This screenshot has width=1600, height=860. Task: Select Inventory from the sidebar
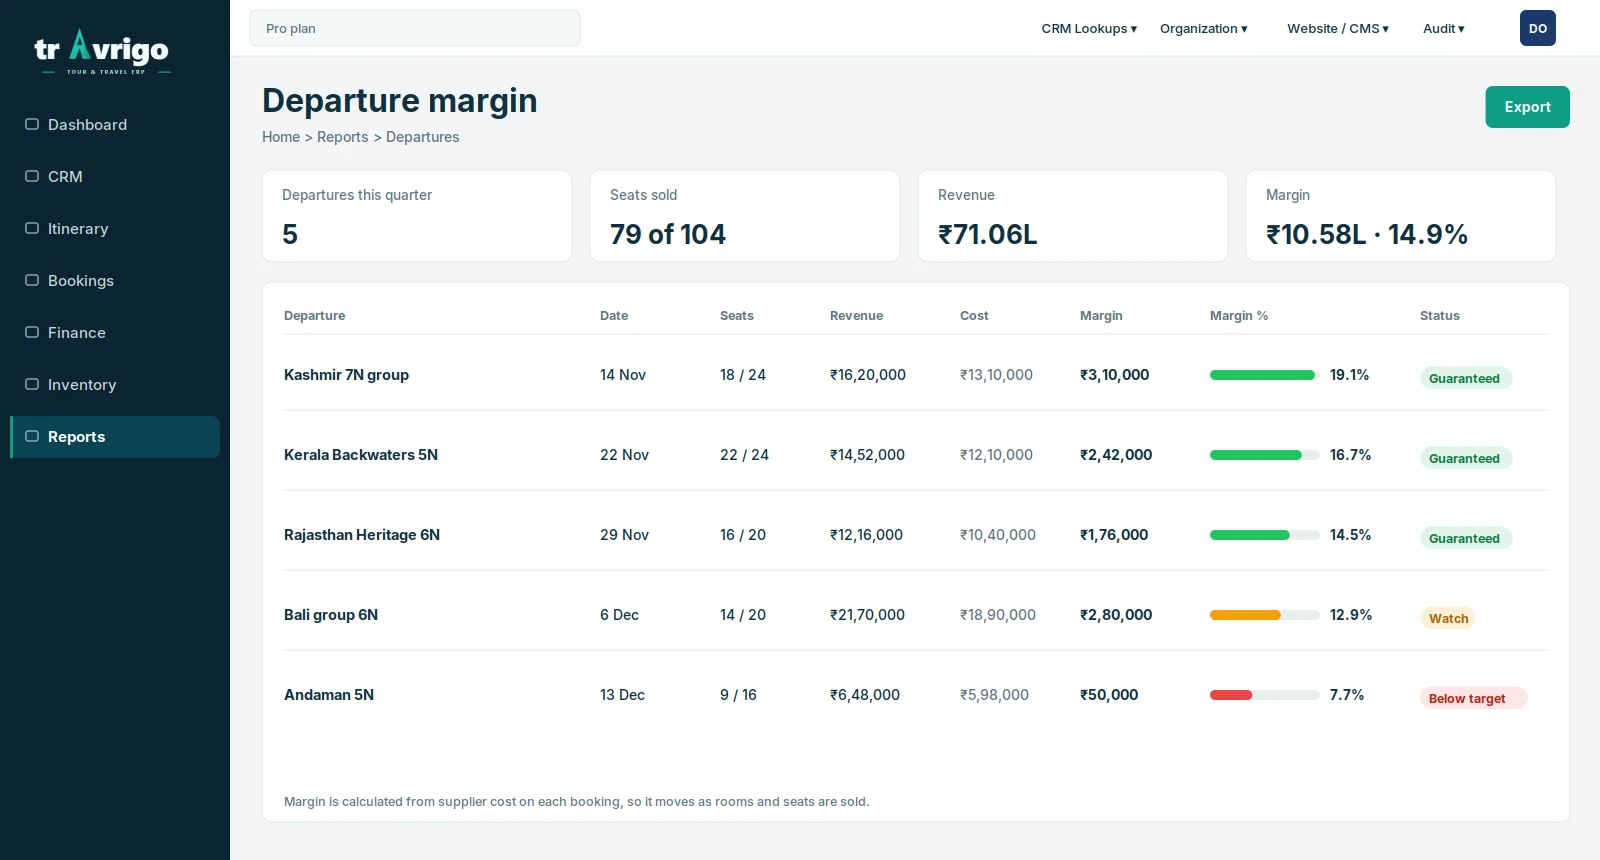click(115, 385)
